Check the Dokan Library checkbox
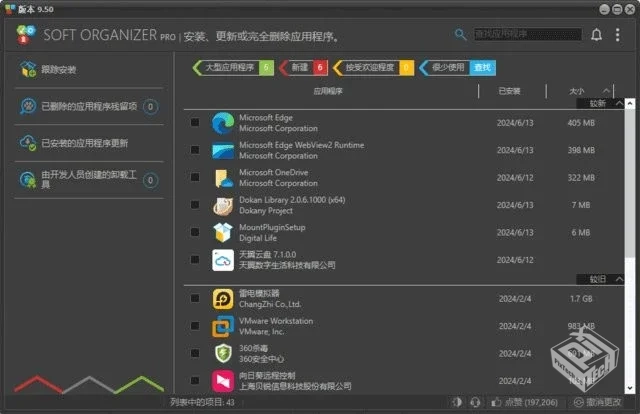 195,205
